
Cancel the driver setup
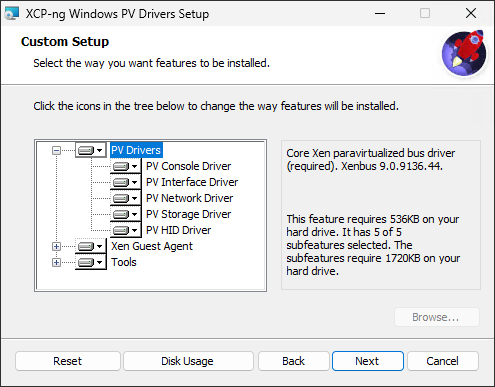tap(443, 361)
